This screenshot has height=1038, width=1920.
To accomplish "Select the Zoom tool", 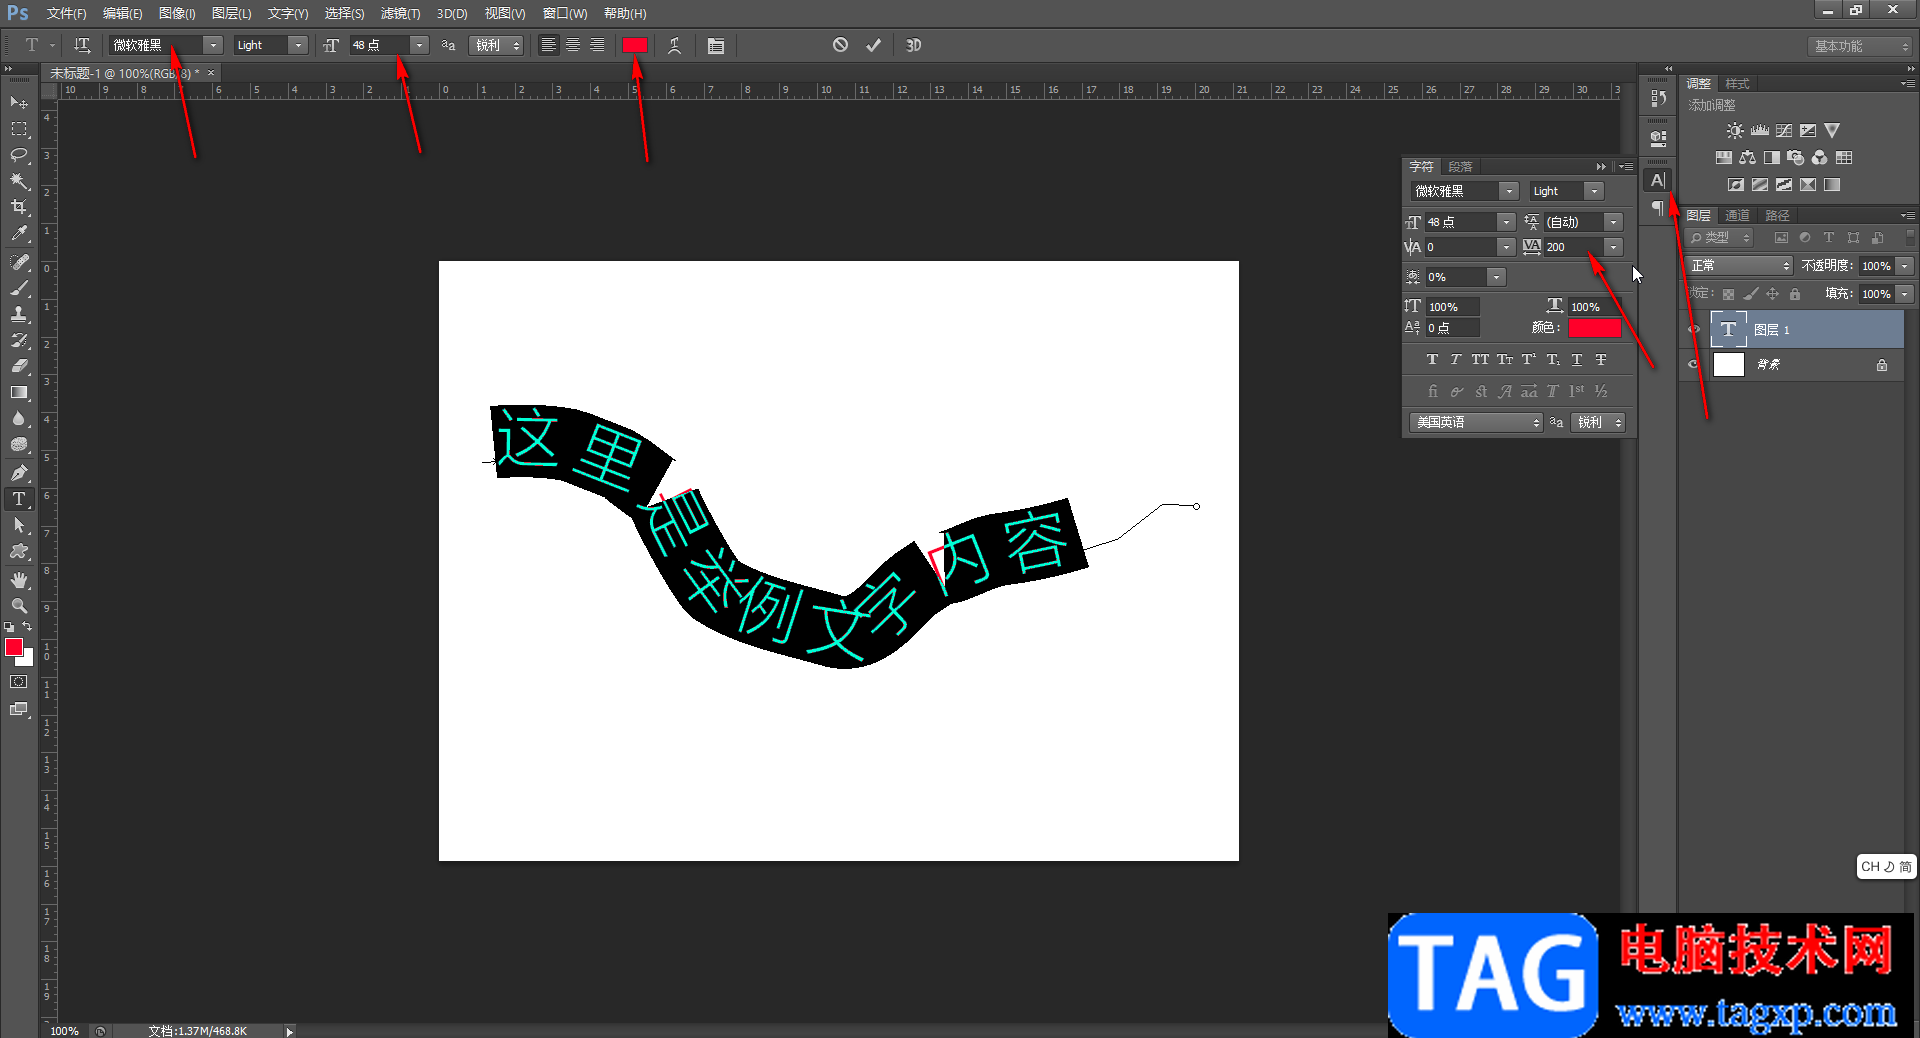I will tap(19, 606).
